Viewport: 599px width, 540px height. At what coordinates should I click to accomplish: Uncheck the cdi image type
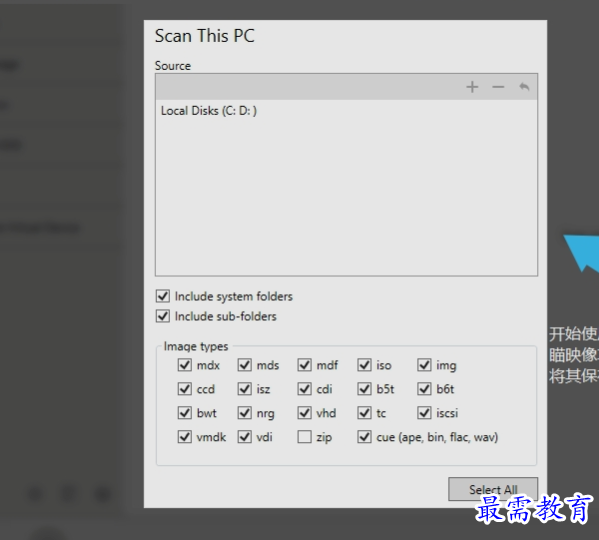click(x=304, y=389)
